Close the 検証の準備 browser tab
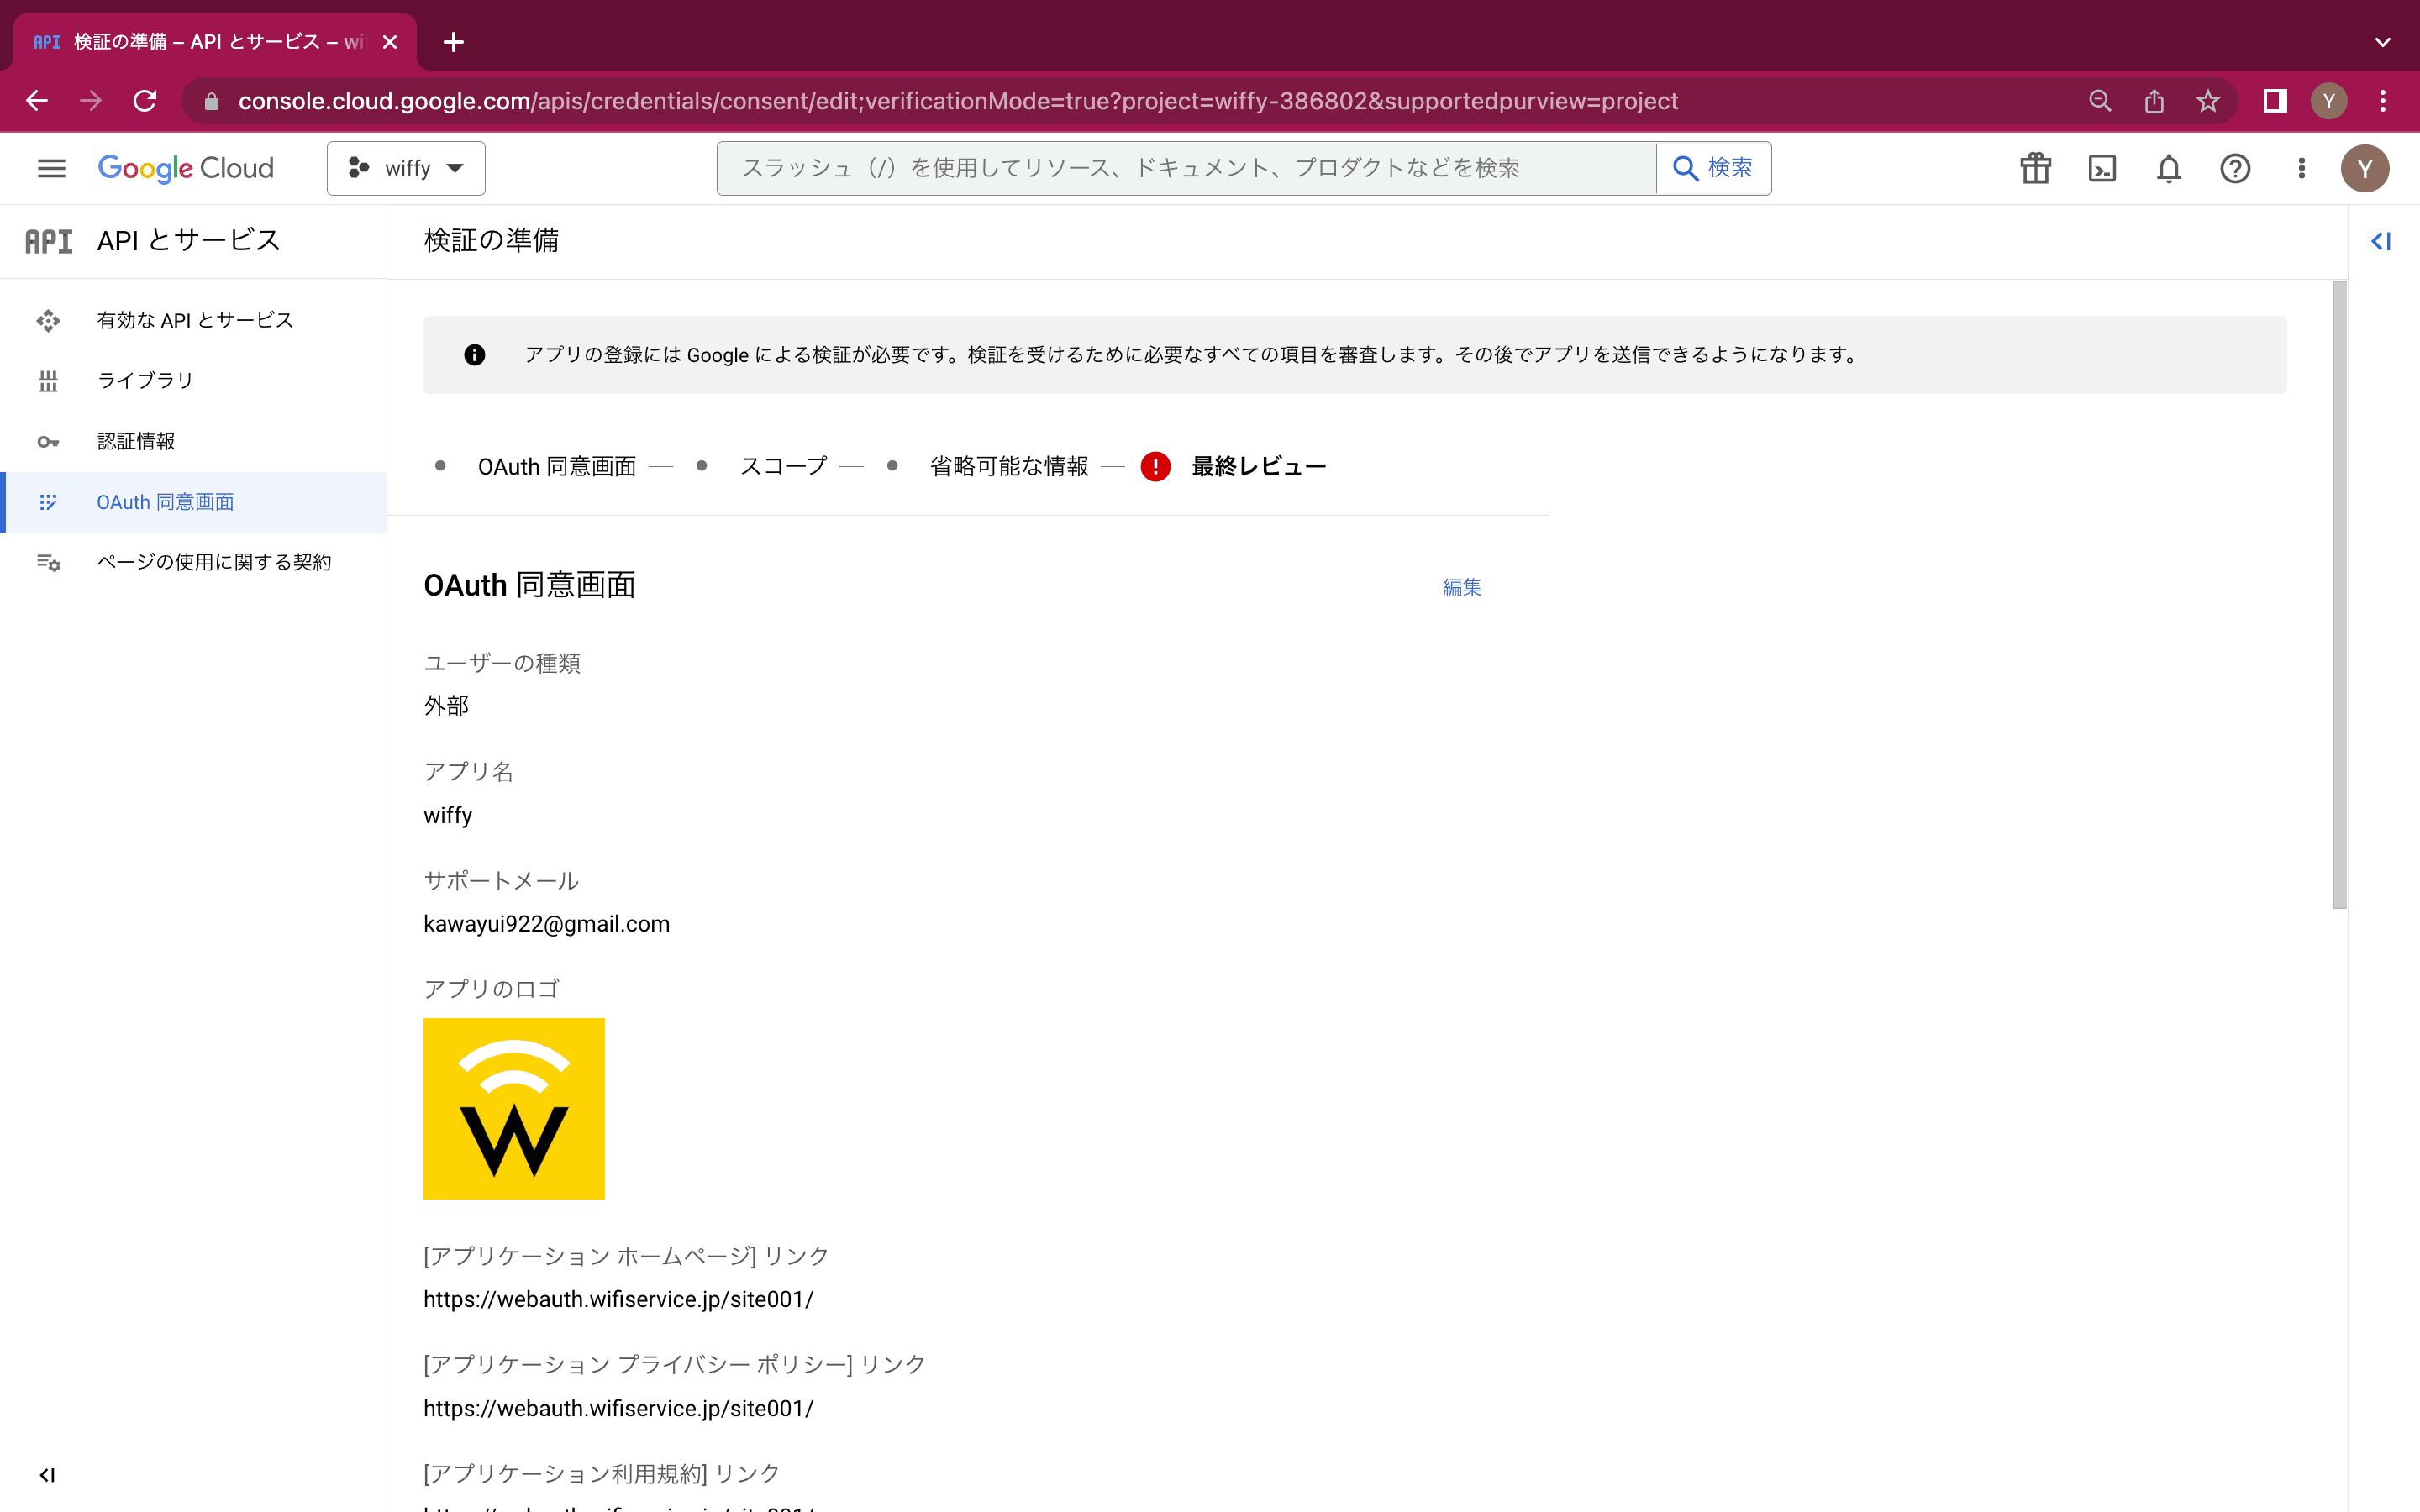Image resolution: width=2420 pixels, height=1512 pixels. [x=390, y=42]
